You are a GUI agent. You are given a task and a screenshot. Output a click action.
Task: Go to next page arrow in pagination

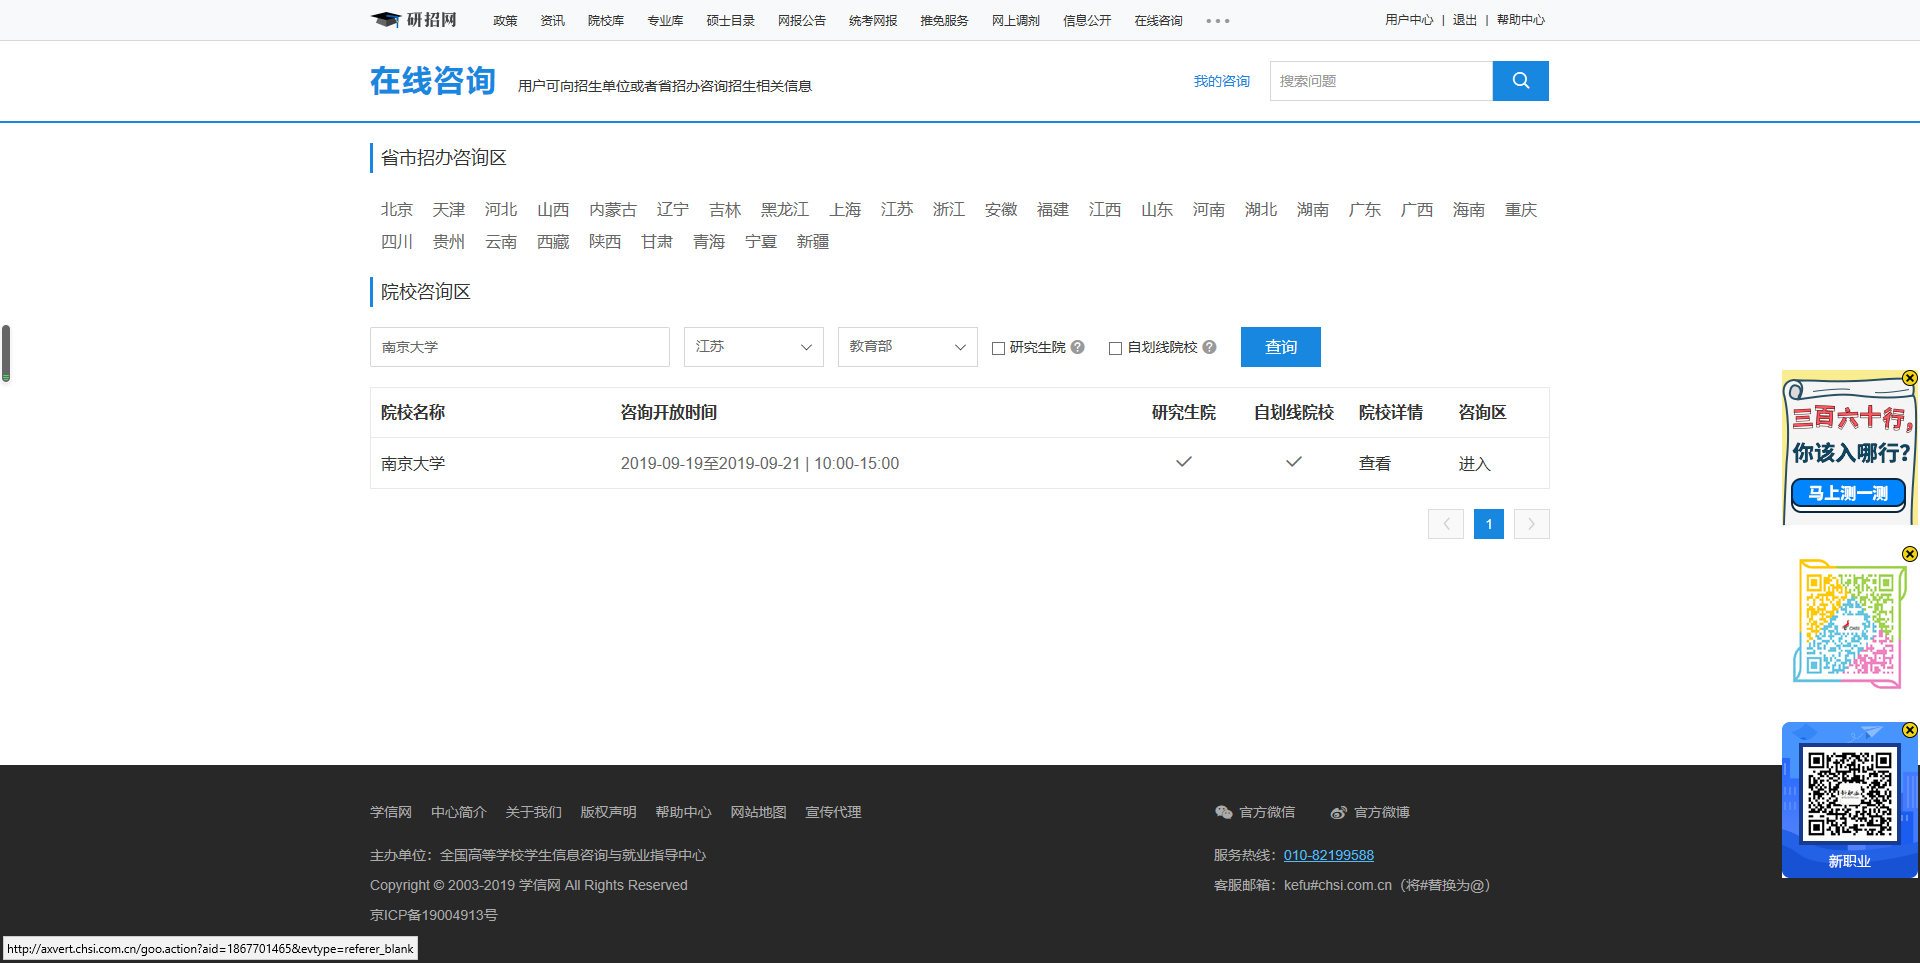[1531, 524]
